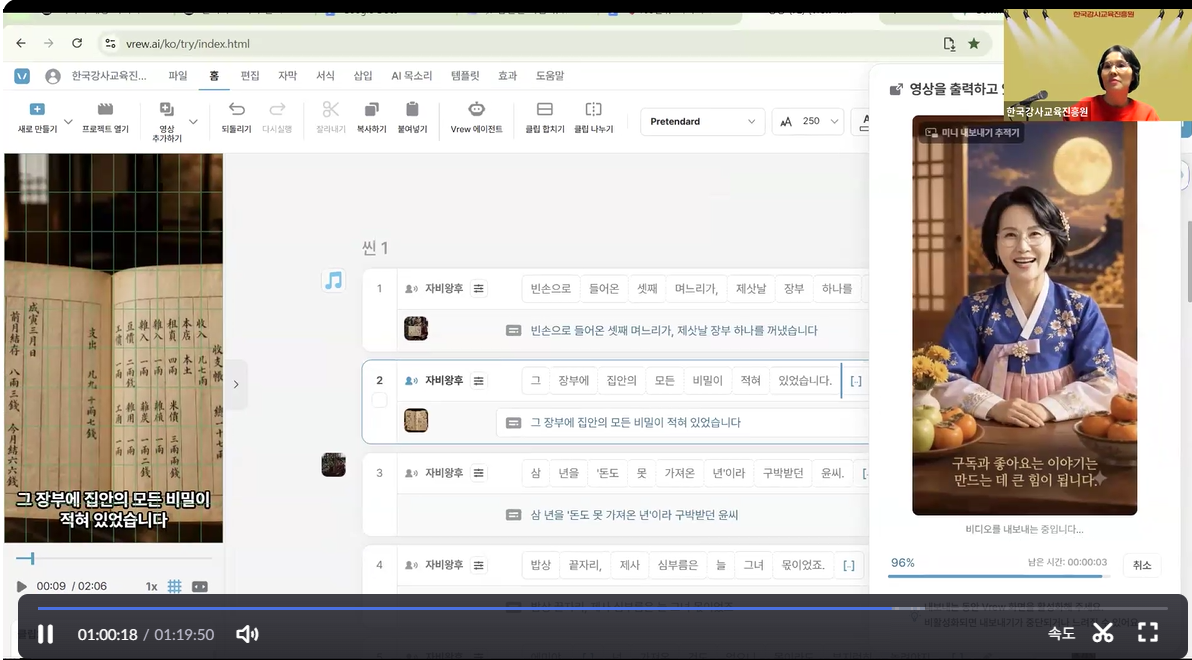Change the 1x preview speed
Viewport: 1192px width, 660px height.
(x=151, y=586)
